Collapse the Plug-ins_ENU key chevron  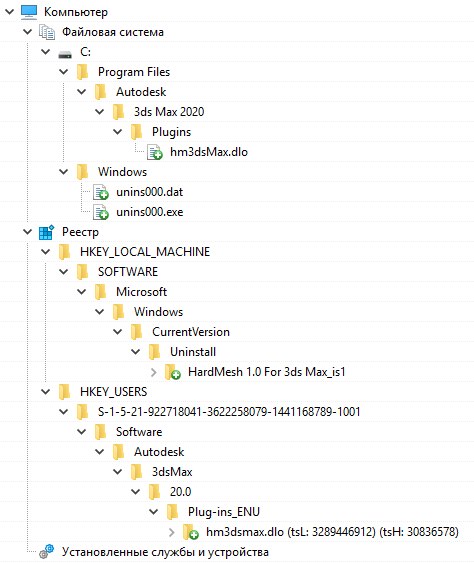click(x=153, y=512)
